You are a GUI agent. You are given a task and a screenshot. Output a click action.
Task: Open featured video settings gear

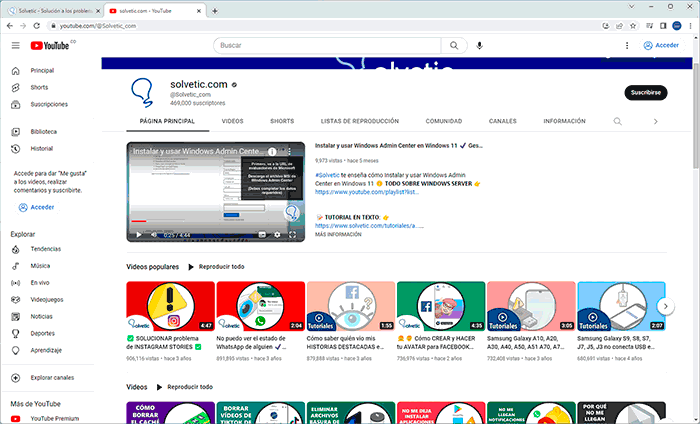point(277,235)
